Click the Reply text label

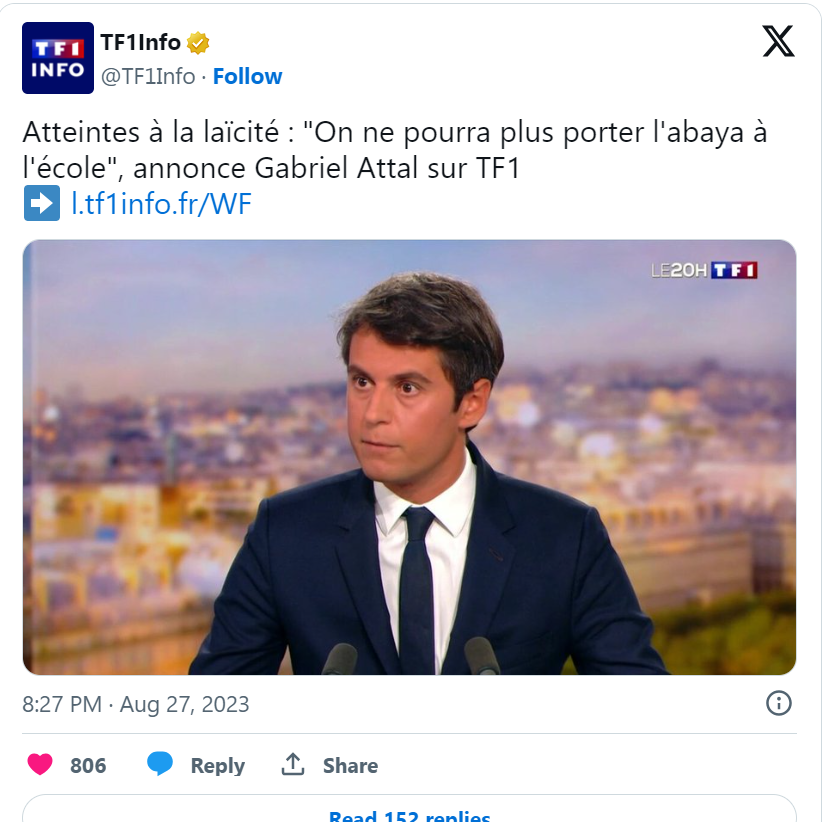(x=217, y=766)
